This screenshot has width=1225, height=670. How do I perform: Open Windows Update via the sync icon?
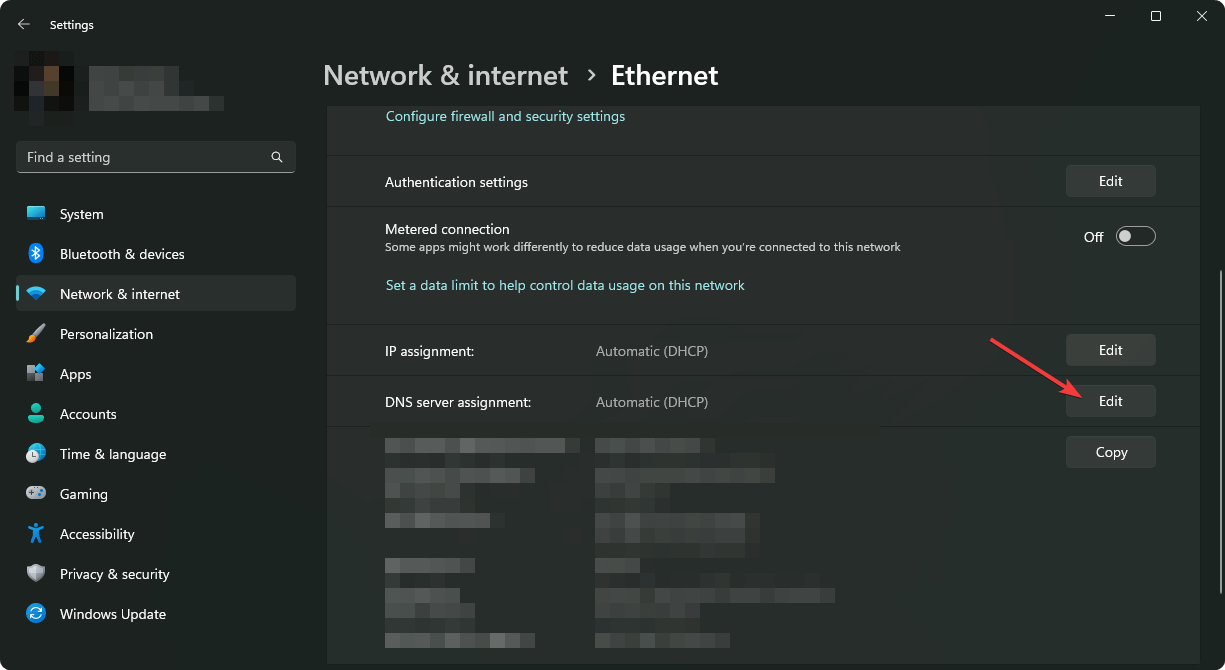point(36,614)
